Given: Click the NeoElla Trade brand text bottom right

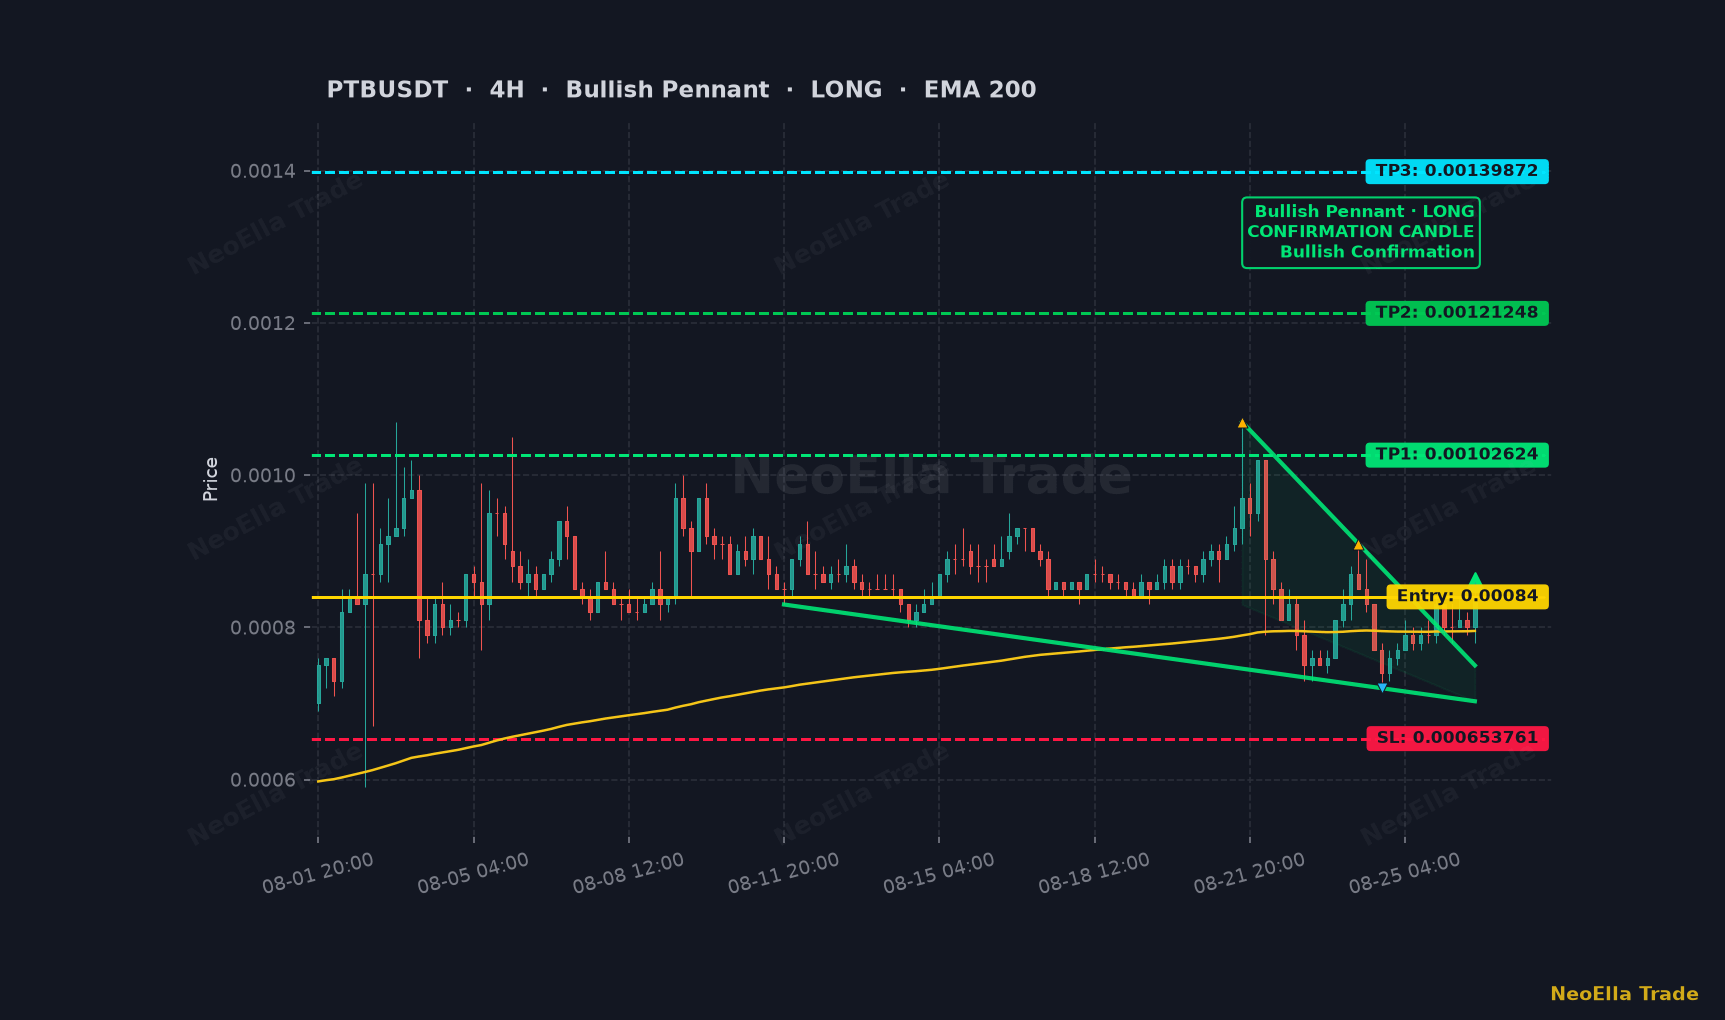Looking at the screenshot, I should (1624, 994).
